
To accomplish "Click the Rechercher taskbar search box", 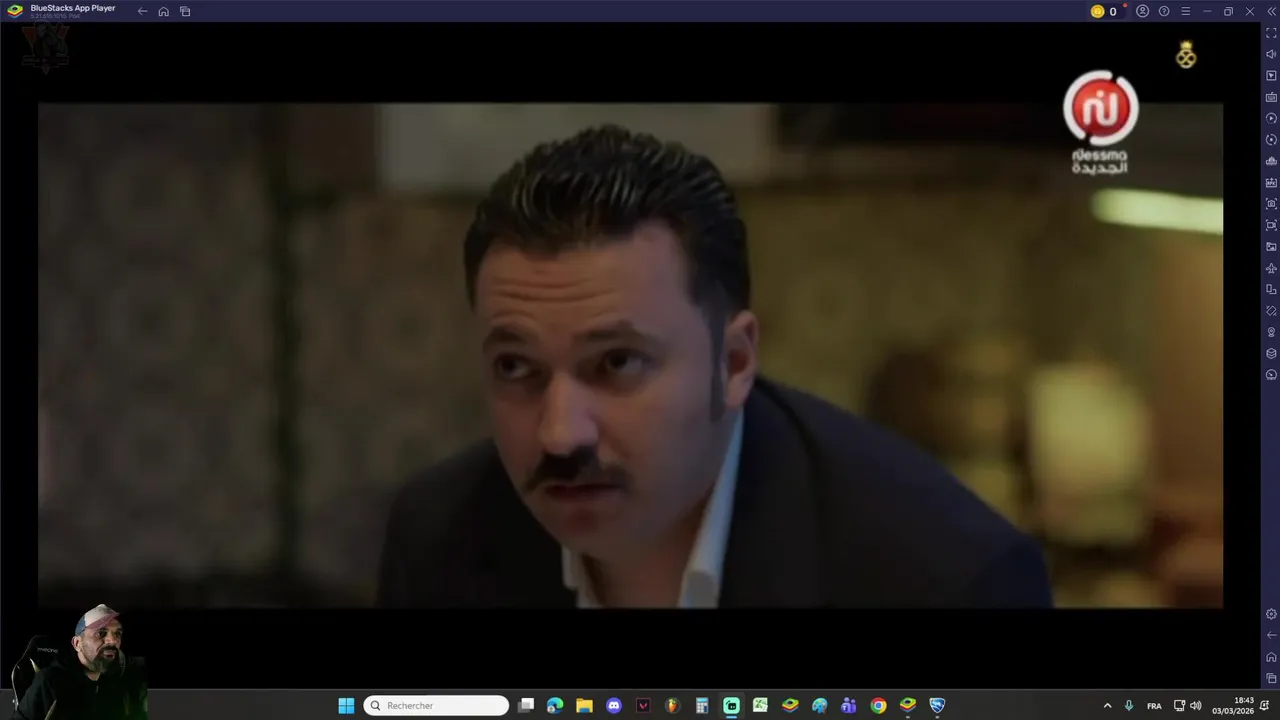I will (x=436, y=706).
